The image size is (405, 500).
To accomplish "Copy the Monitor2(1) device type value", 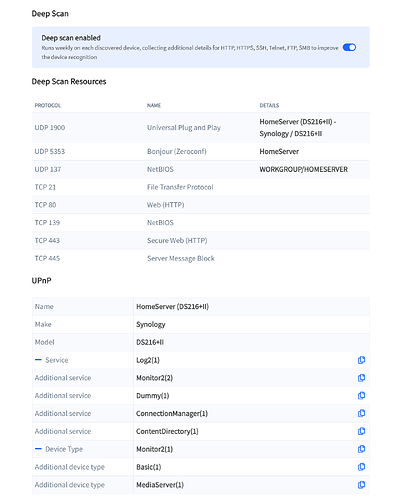I will pos(361,449).
